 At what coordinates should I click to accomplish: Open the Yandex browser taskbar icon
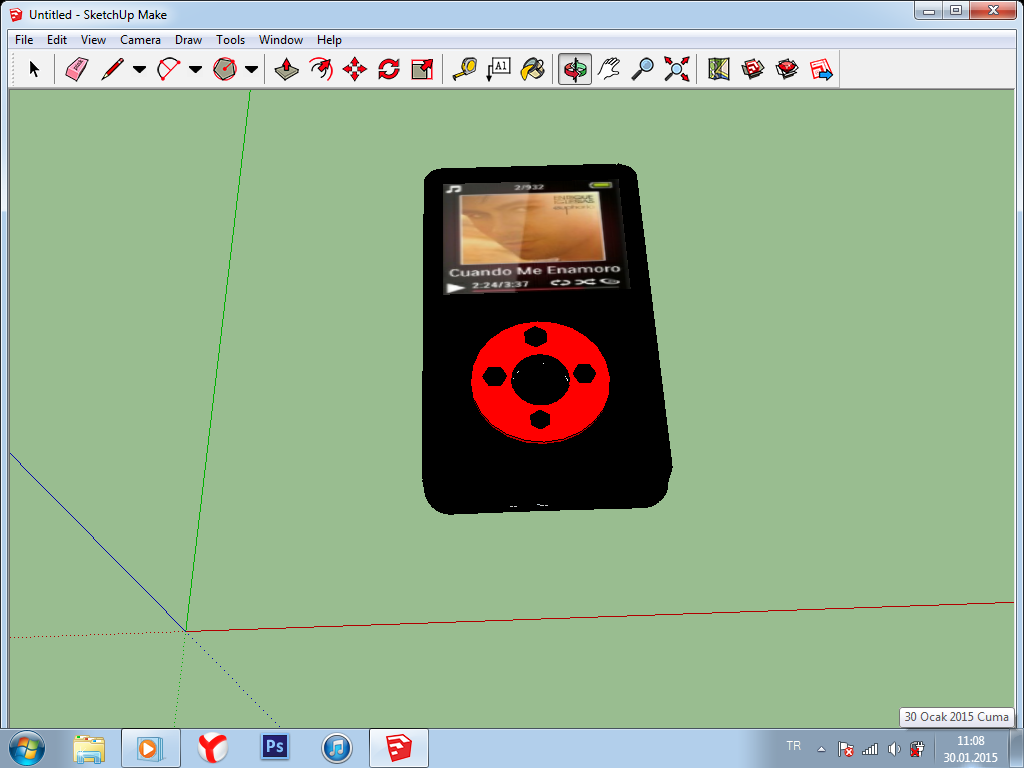tap(213, 748)
